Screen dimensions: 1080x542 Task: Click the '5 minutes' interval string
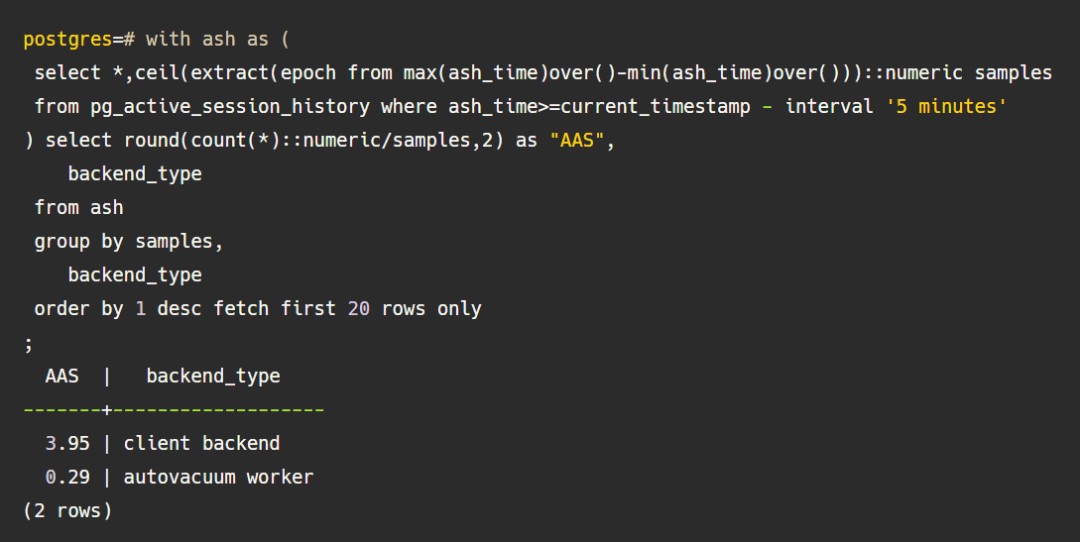click(x=946, y=106)
